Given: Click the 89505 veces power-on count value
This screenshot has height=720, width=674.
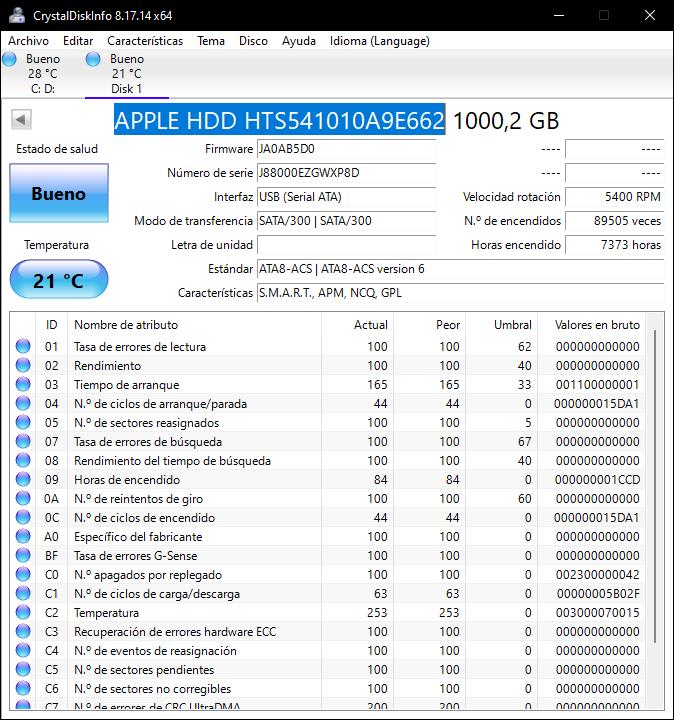Looking at the screenshot, I should [614, 220].
